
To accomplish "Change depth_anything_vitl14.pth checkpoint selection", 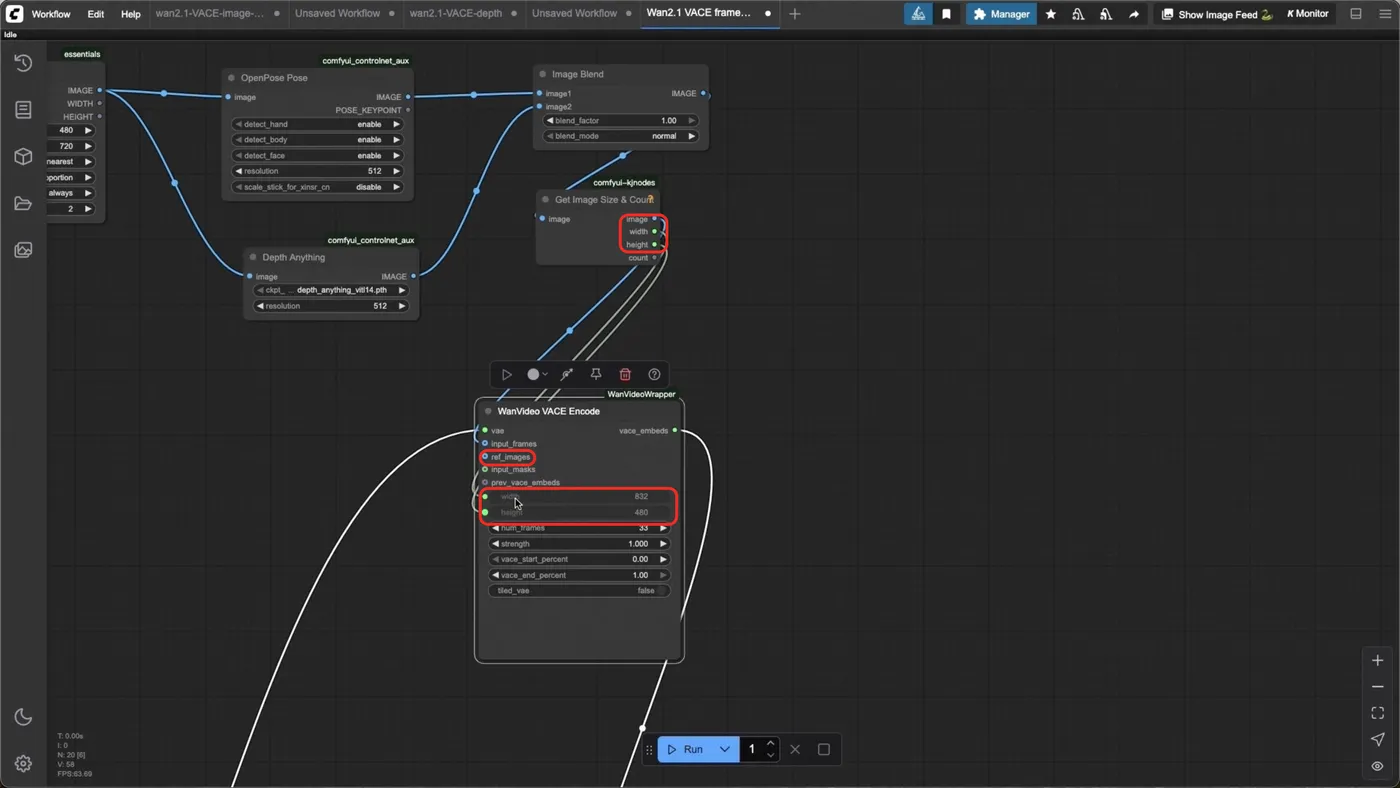I will pyautogui.click(x=331, y=290).
